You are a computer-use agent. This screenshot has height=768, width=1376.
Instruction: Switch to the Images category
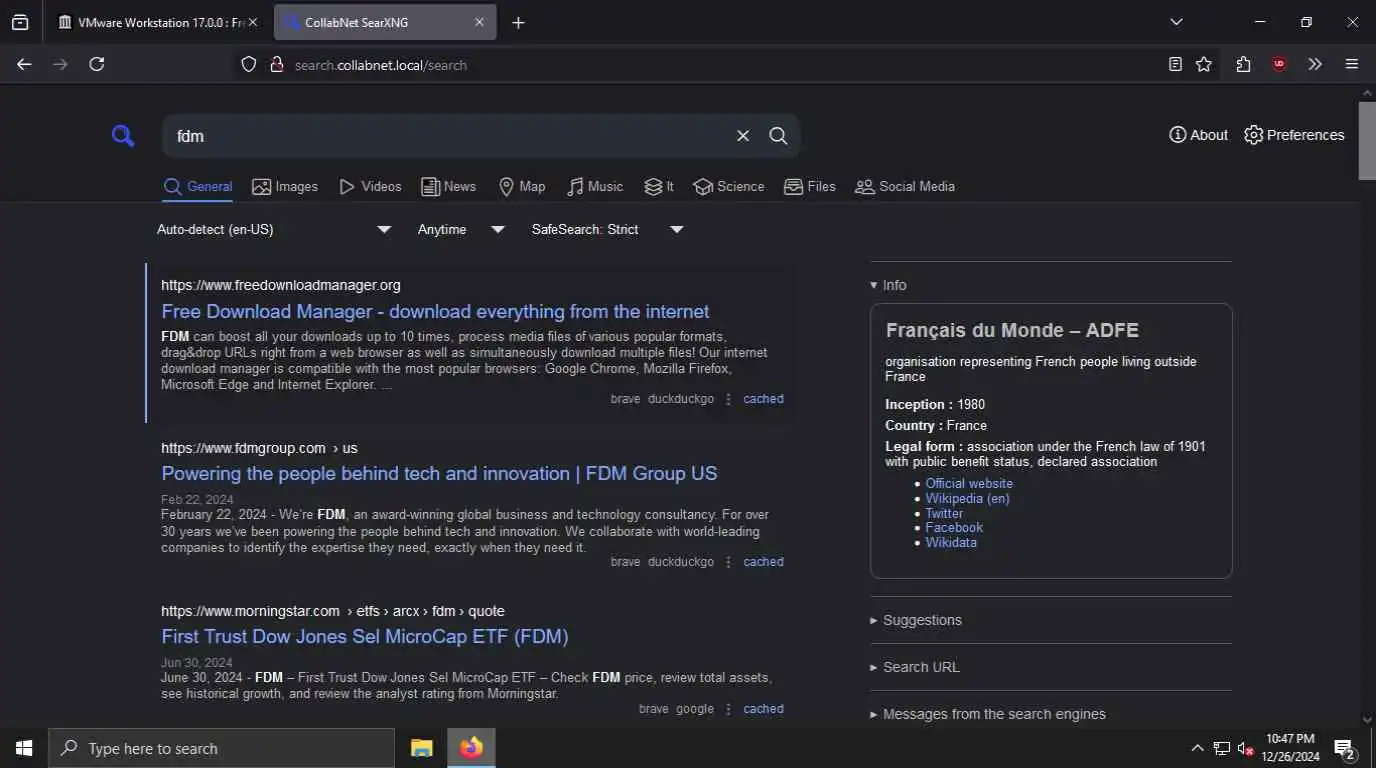click(x=285, y=186)
